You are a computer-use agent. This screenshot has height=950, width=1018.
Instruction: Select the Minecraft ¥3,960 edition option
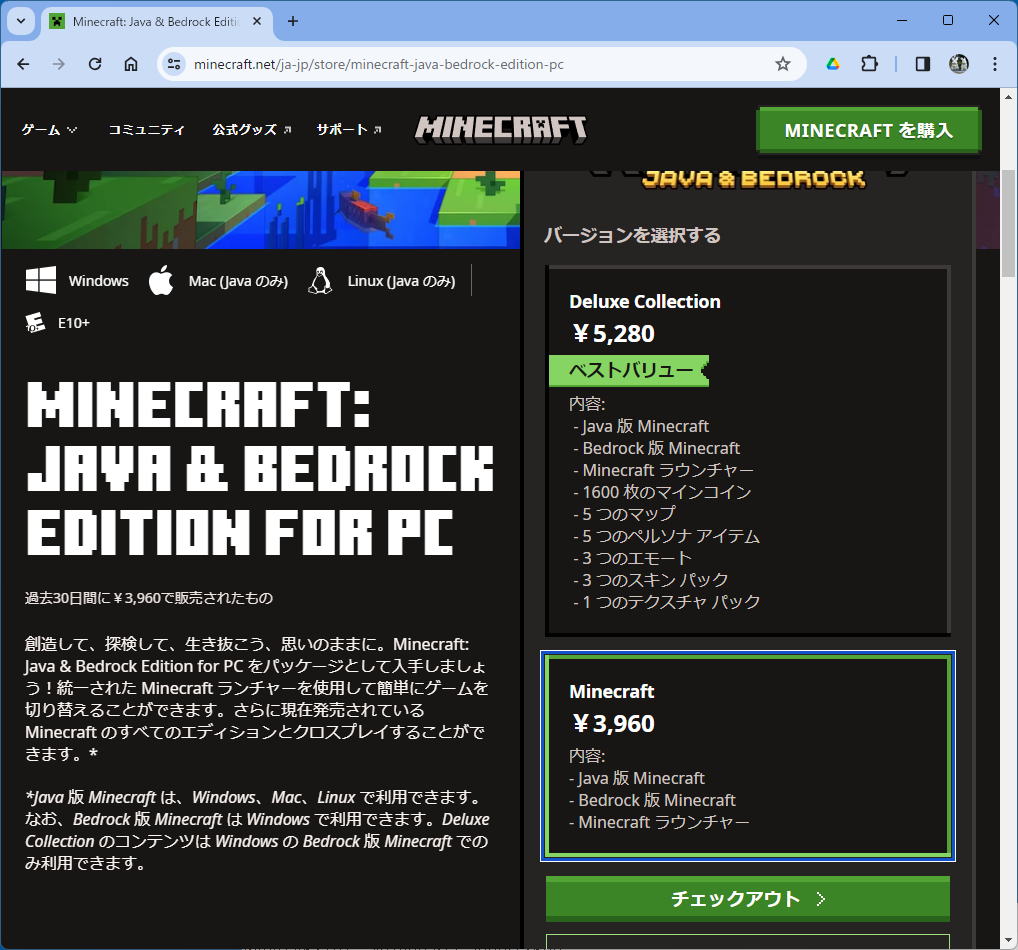pos(747,756)
